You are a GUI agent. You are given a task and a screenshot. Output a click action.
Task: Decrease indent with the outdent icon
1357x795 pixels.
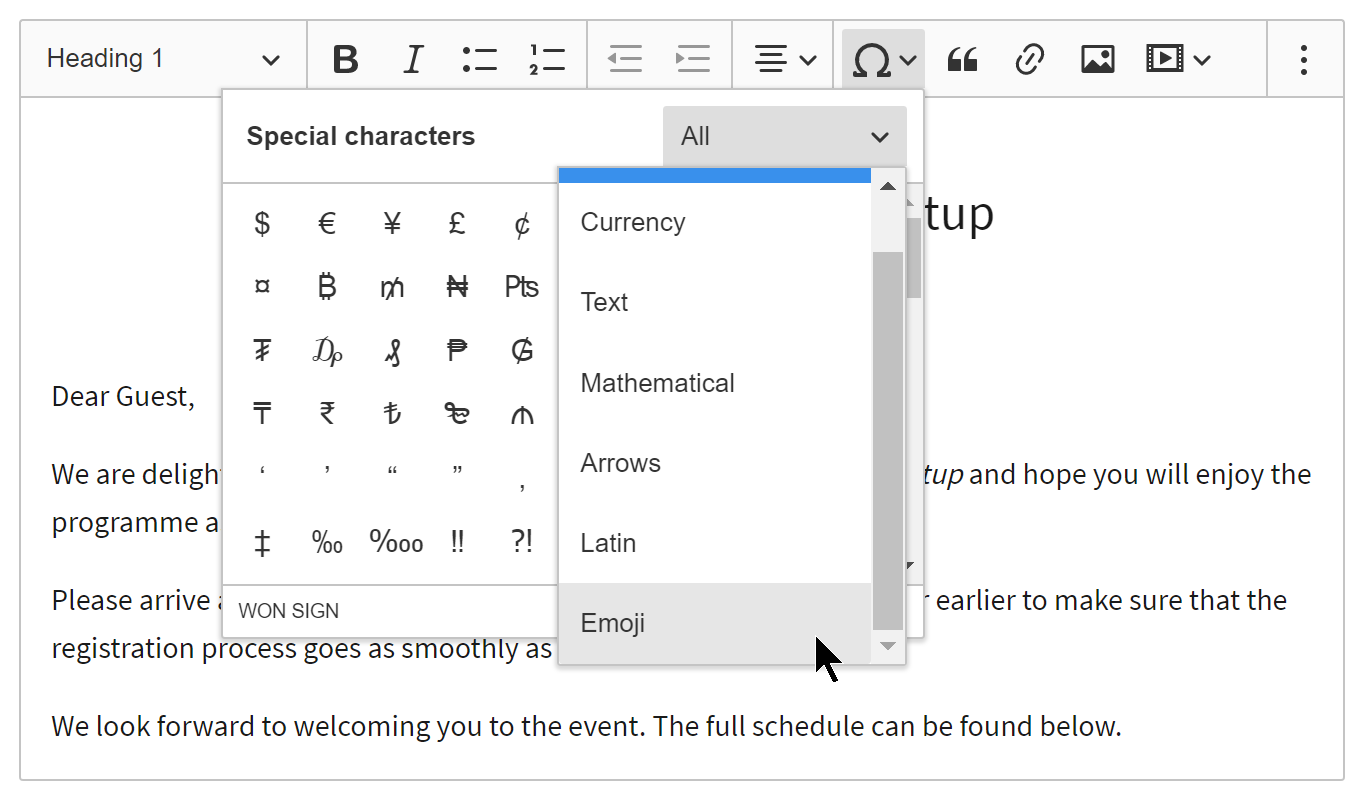click(626, 59)
